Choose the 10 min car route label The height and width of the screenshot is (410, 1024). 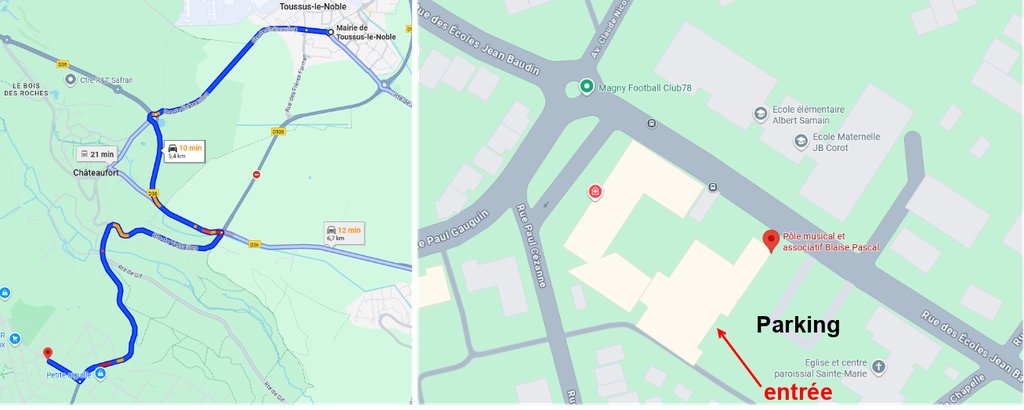184,151
